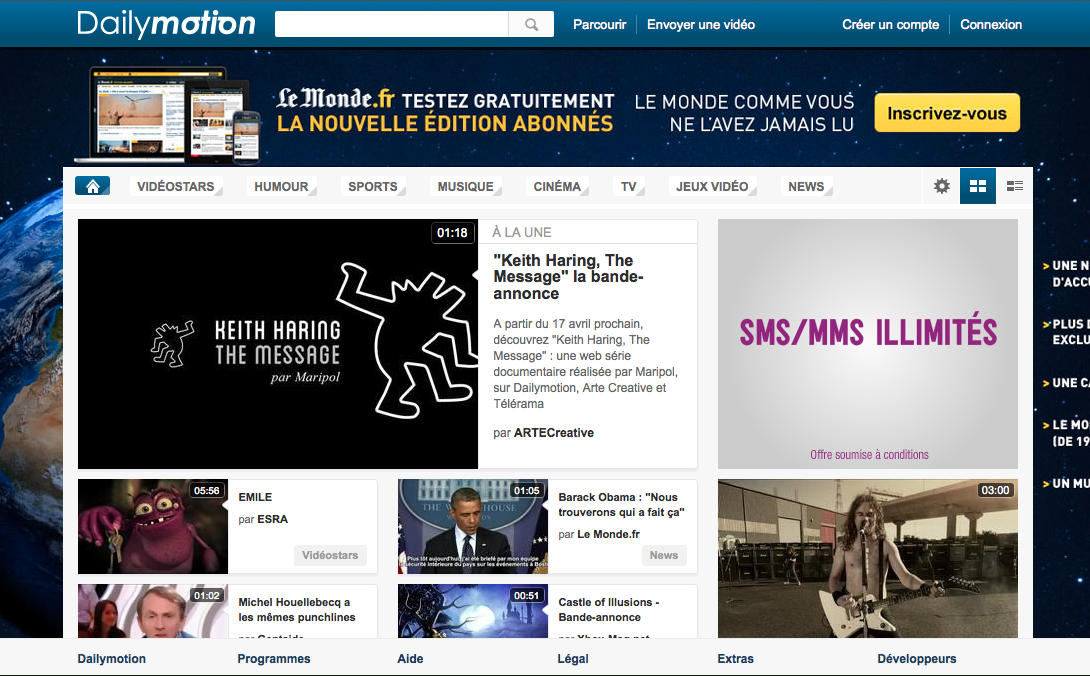This screenshot has height=676, width=1090.
Task: Open Barack Obama video thumbnail
Action: 473,526
